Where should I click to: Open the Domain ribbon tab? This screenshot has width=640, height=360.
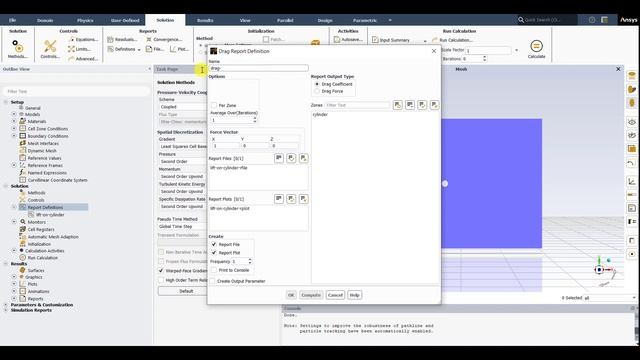(x=45, y=20)
